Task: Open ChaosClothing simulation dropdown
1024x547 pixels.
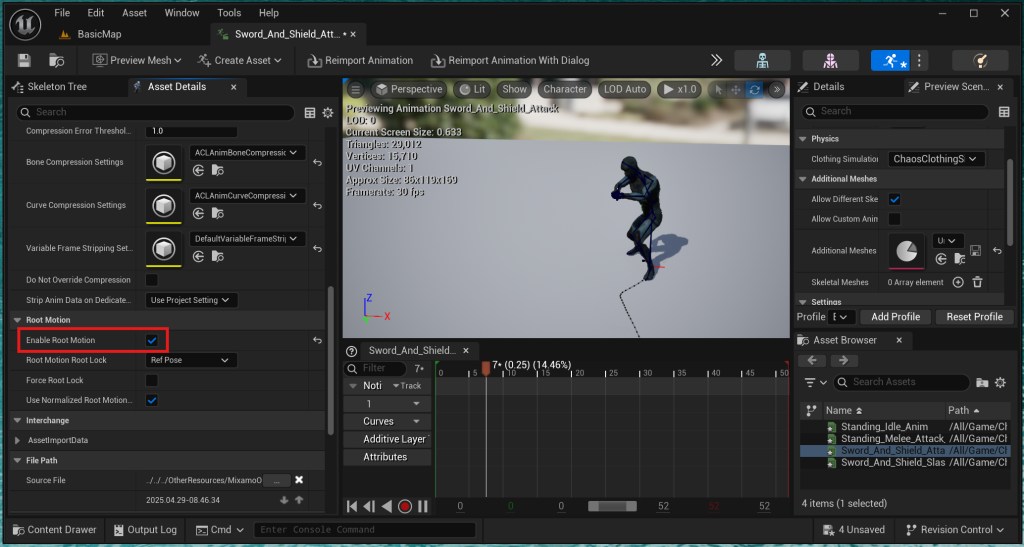Action: (x=936, y=159)
